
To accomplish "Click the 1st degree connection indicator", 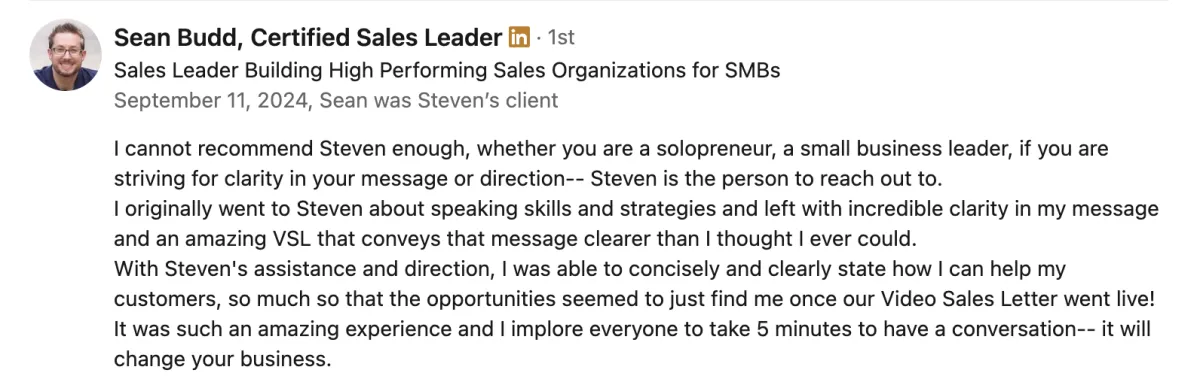I will click(x=560, y=38).
